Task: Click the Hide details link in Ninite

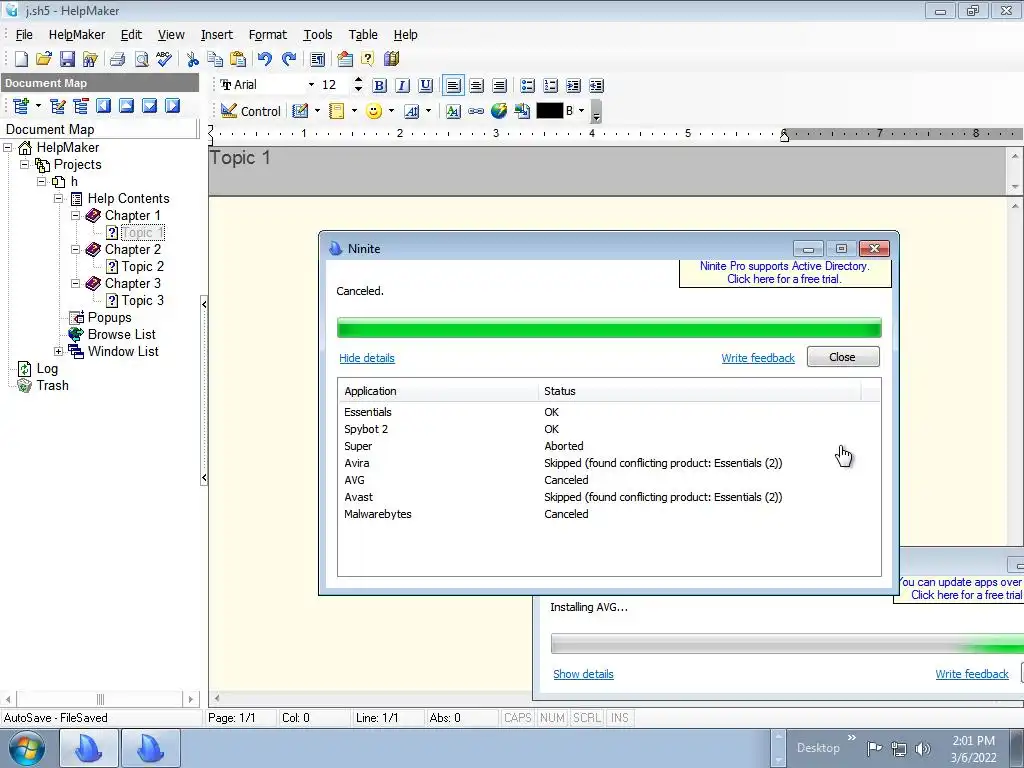Action: pyautogui.click(x=366, y=358)
